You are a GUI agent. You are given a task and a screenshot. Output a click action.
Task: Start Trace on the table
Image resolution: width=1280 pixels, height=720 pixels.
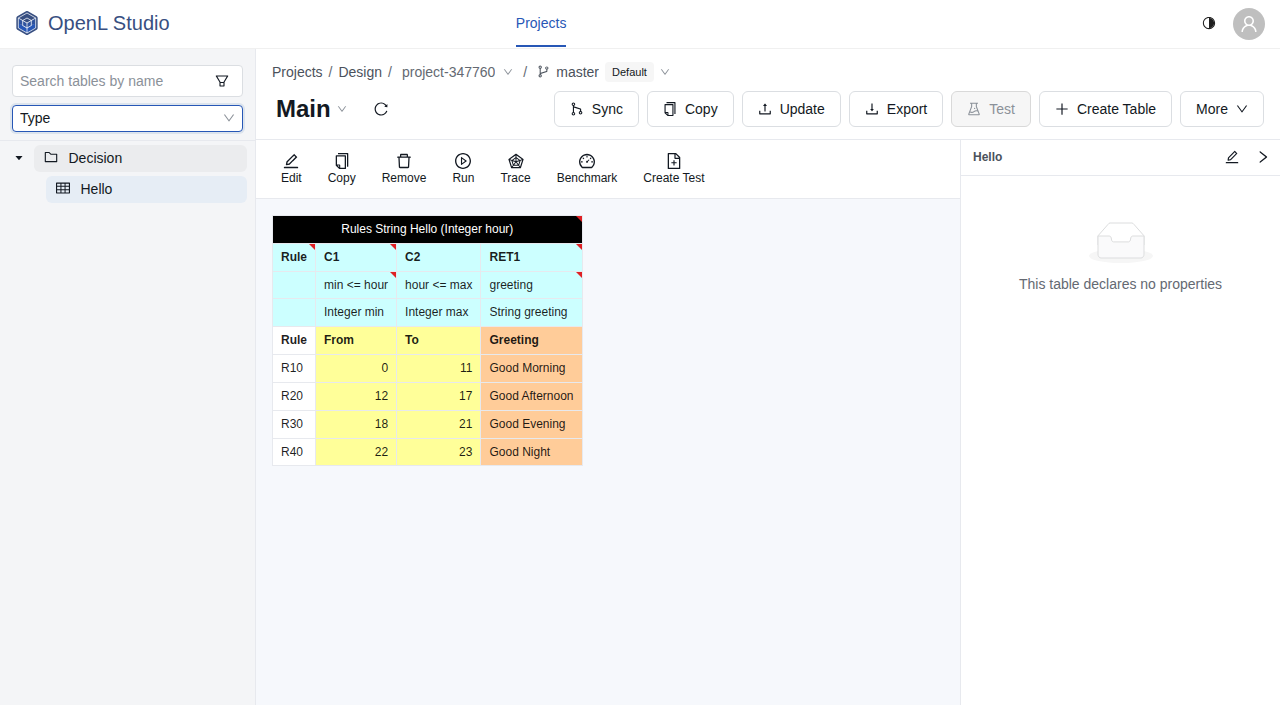point(516,168)
